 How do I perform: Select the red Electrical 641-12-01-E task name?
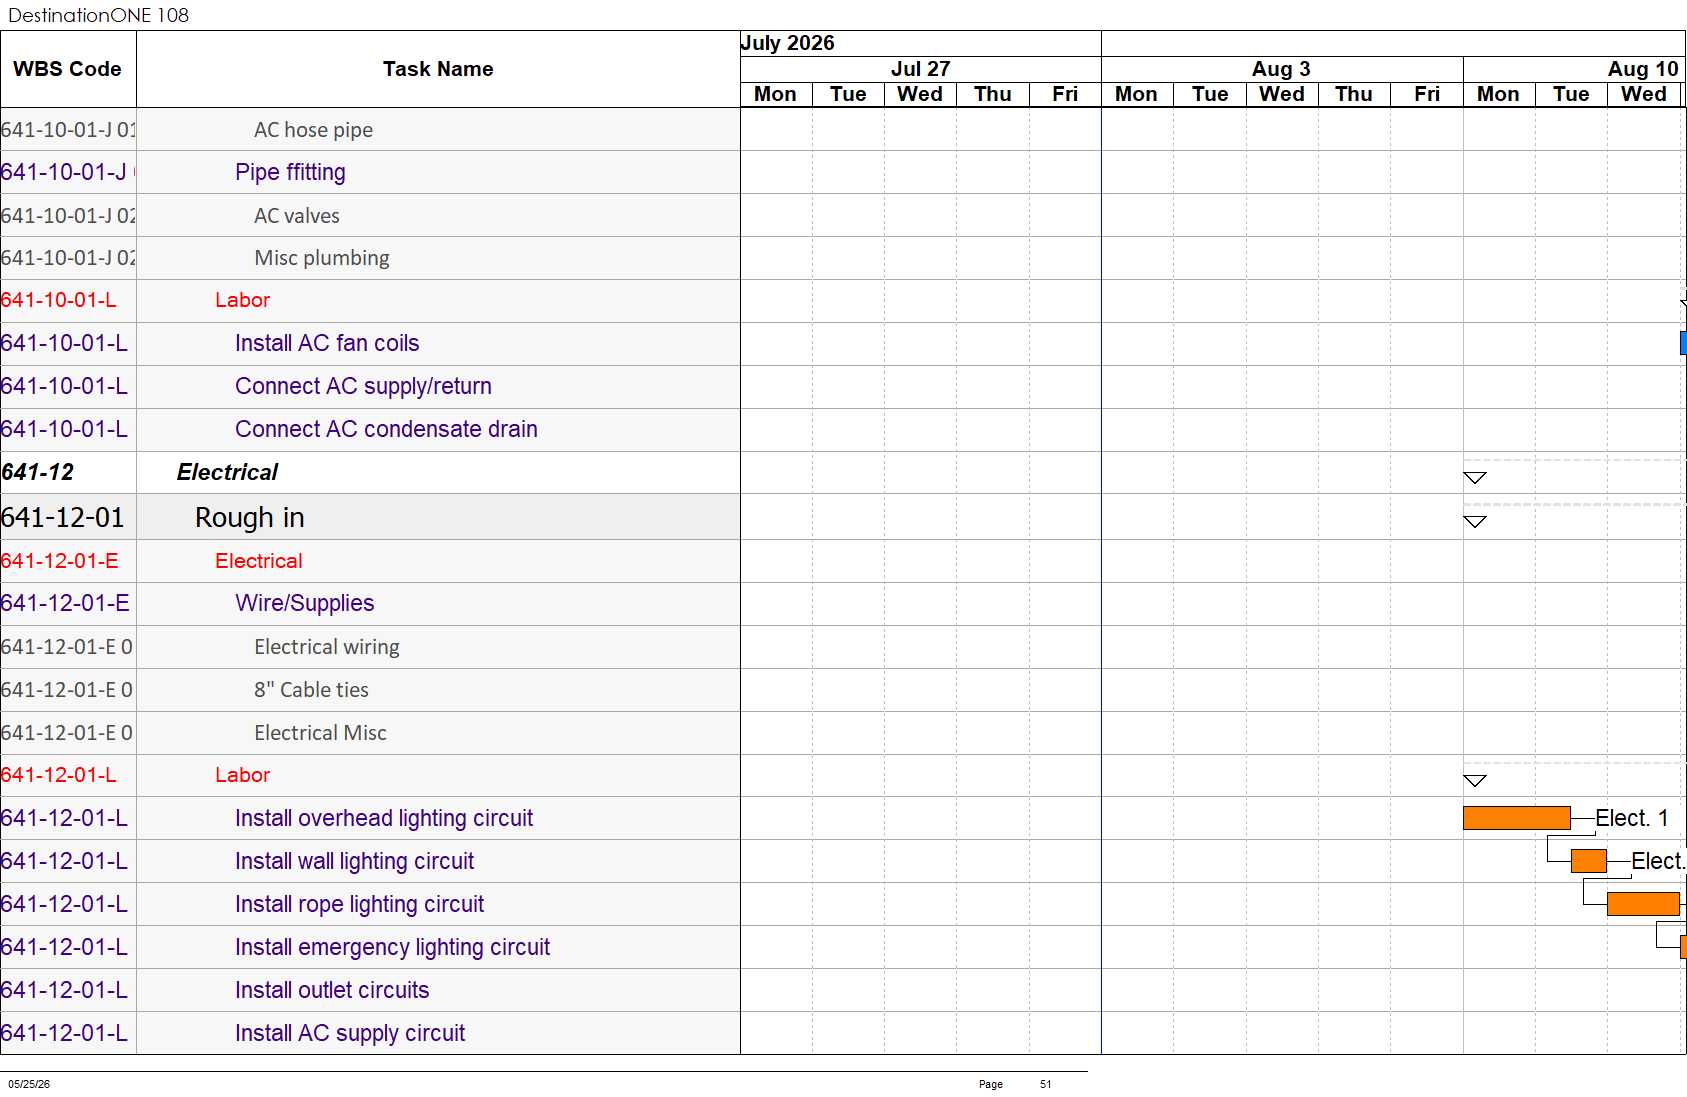[x=258, y=561]
